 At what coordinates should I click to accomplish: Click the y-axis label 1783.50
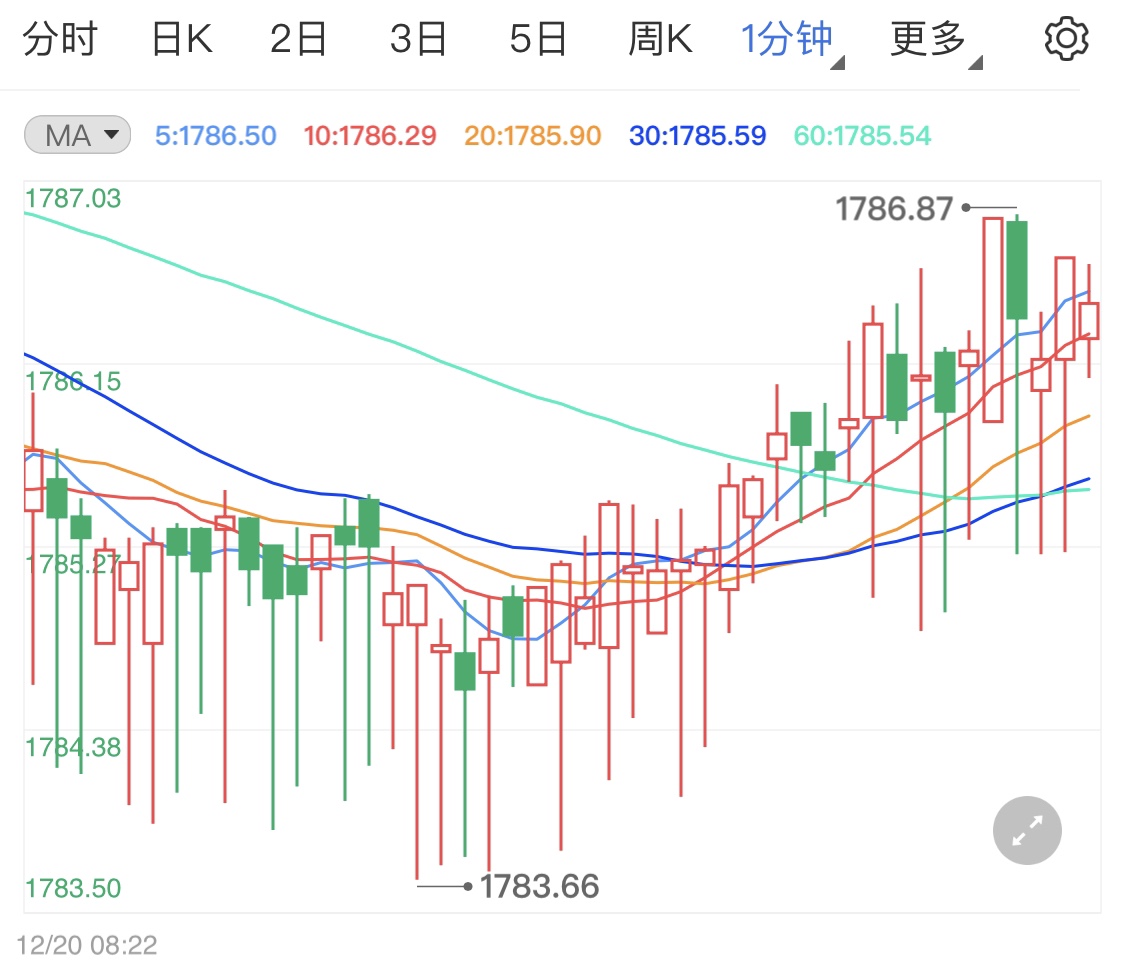[73, 888]
